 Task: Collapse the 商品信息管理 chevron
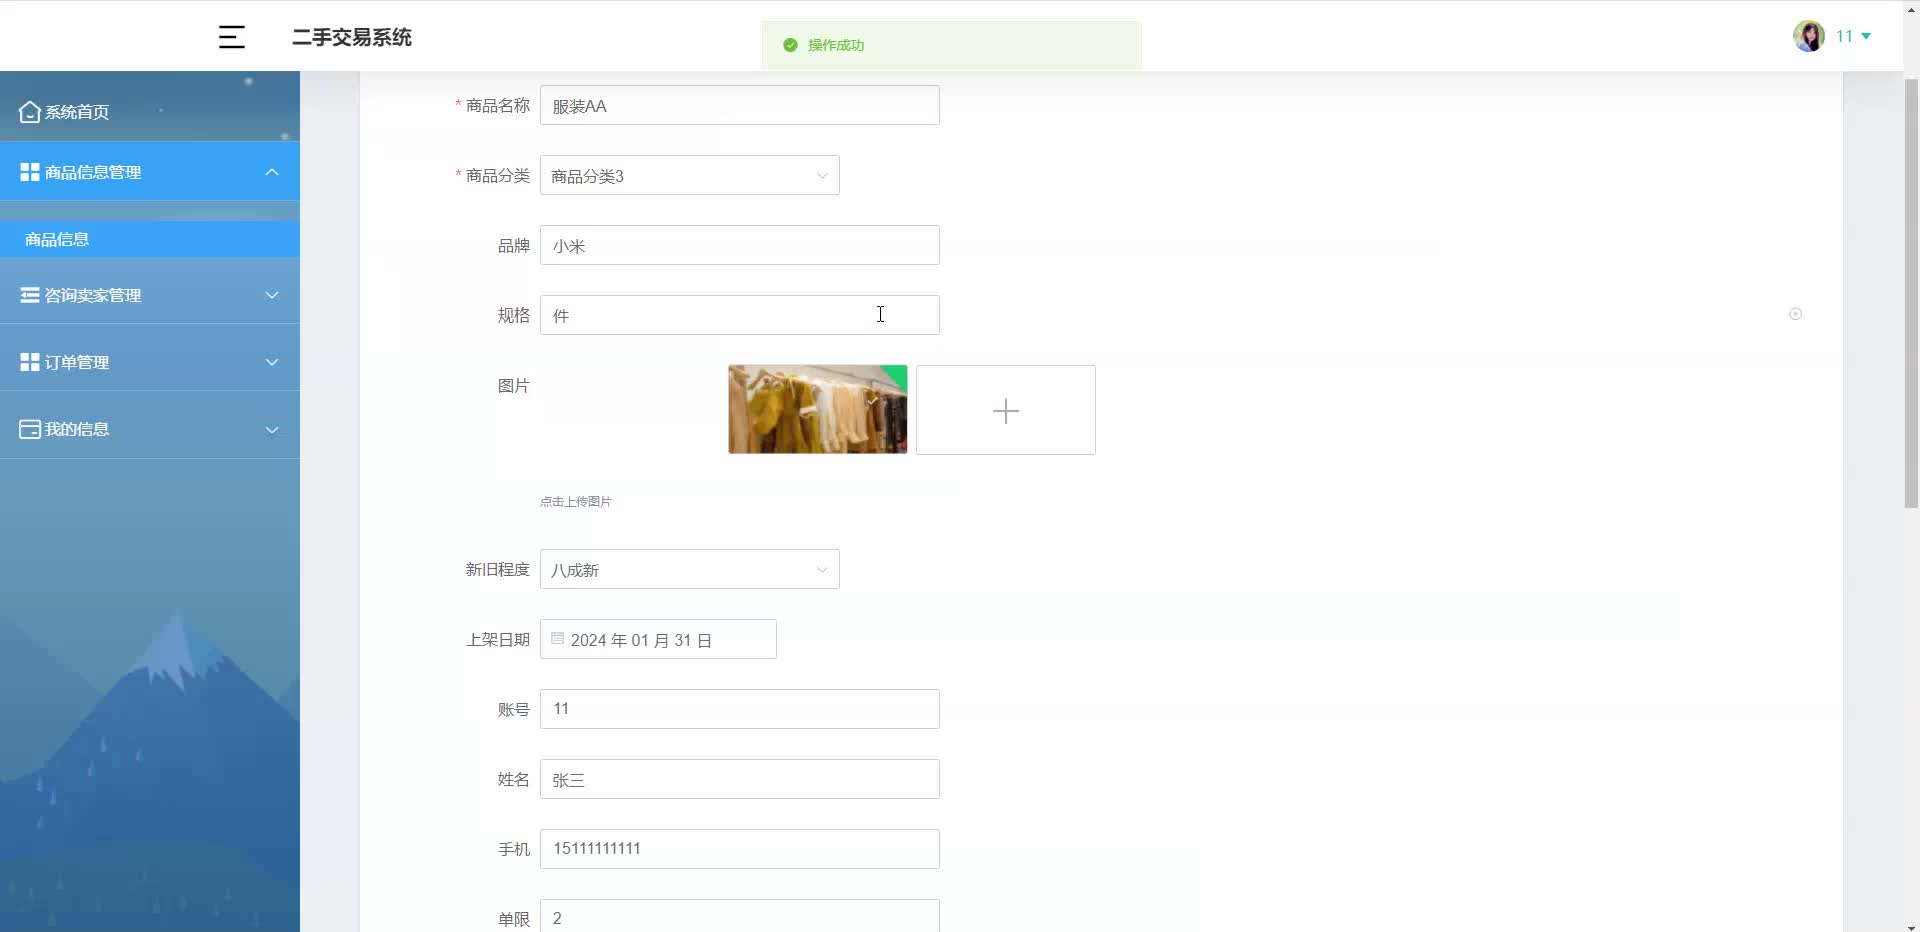272,172
